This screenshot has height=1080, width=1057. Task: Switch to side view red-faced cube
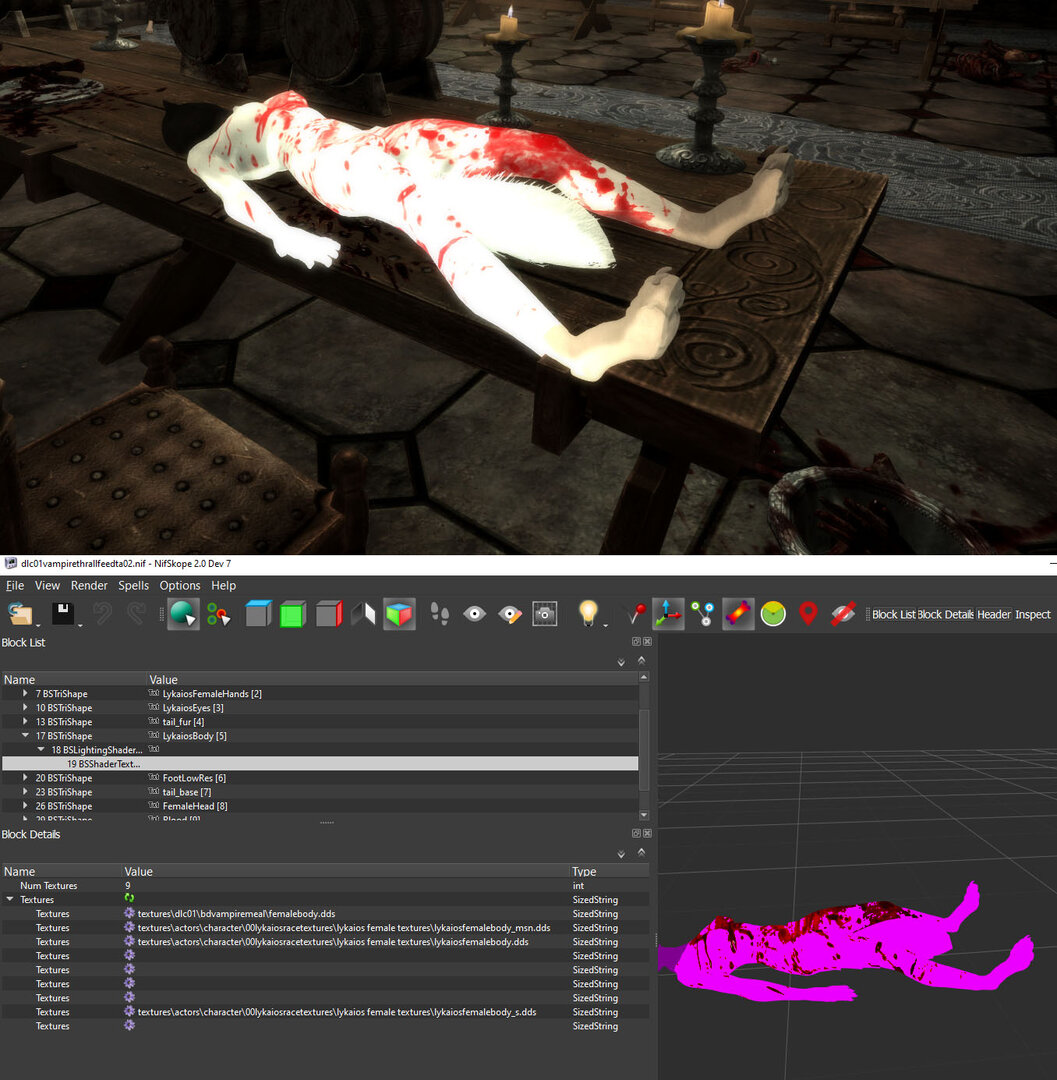(x=328, y=614)
